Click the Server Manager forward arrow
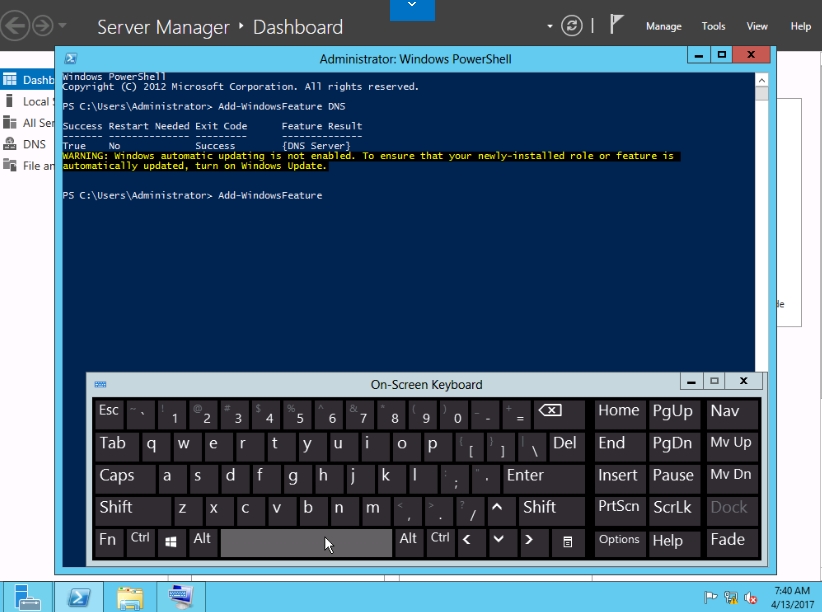The width and height of the screenshot is (822, 612). coord(43,25)
